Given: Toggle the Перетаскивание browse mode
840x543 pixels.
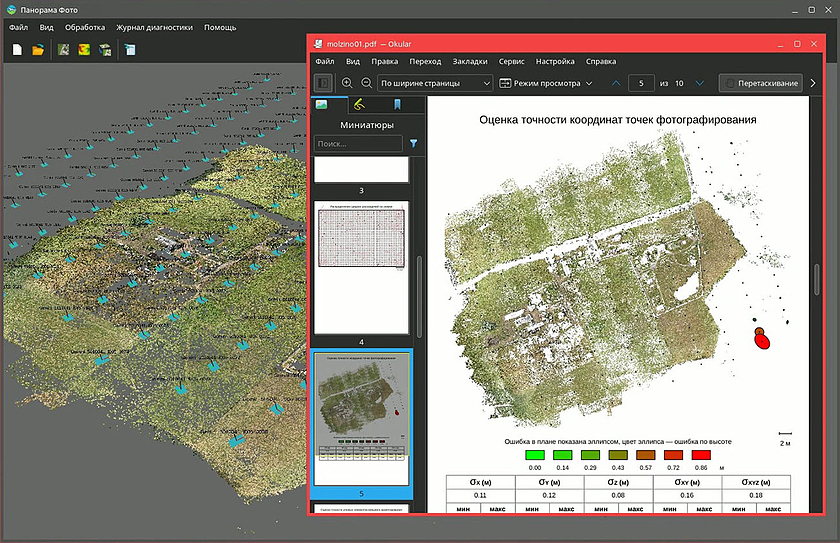Looking at the screenshot, I should 762,83.
